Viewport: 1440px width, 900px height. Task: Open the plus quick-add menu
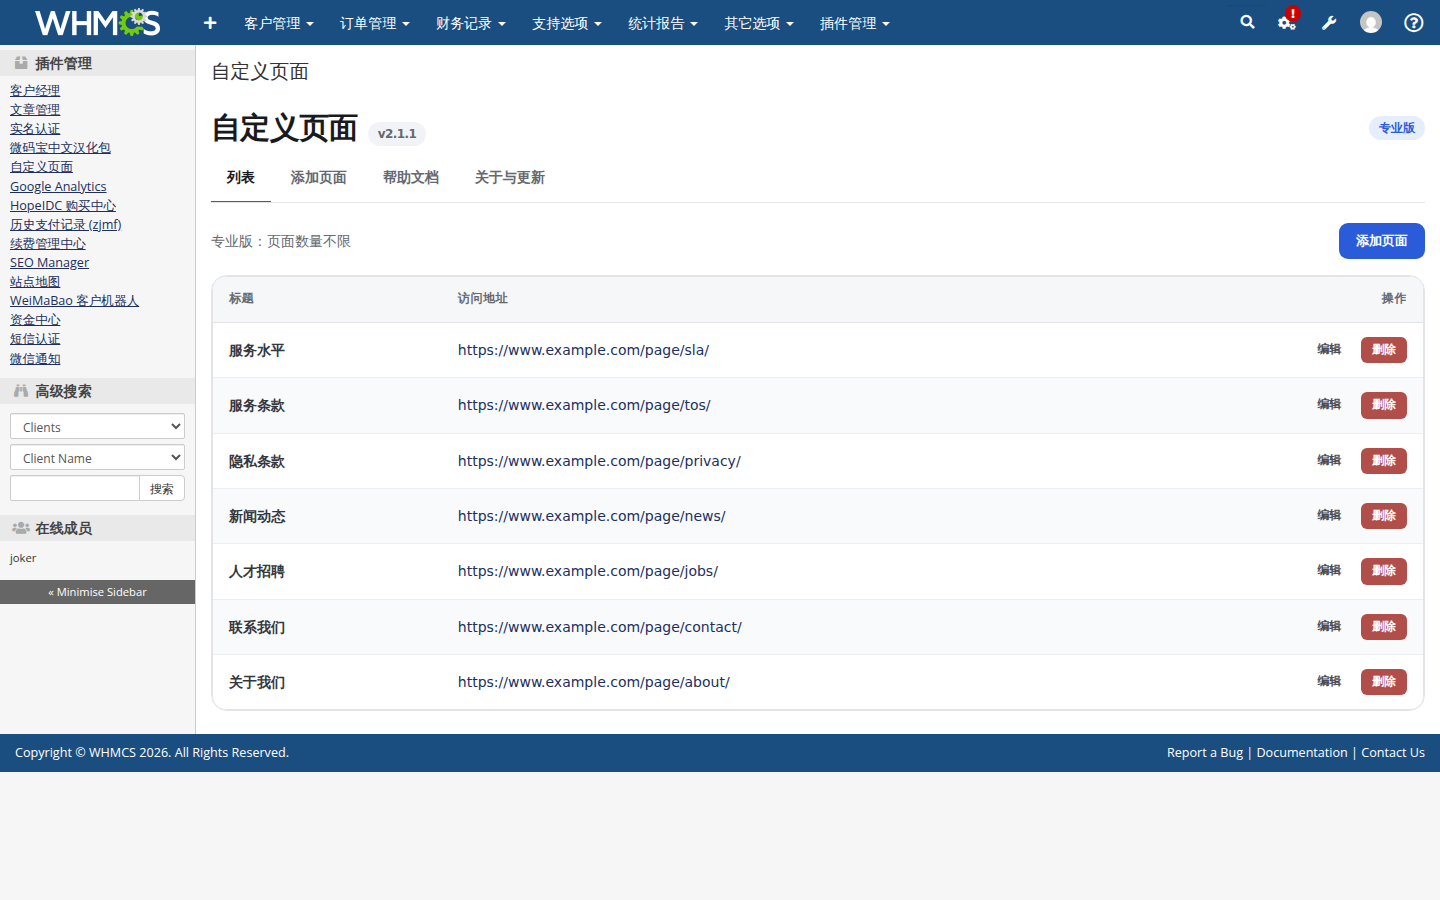[x=210, y=22]
